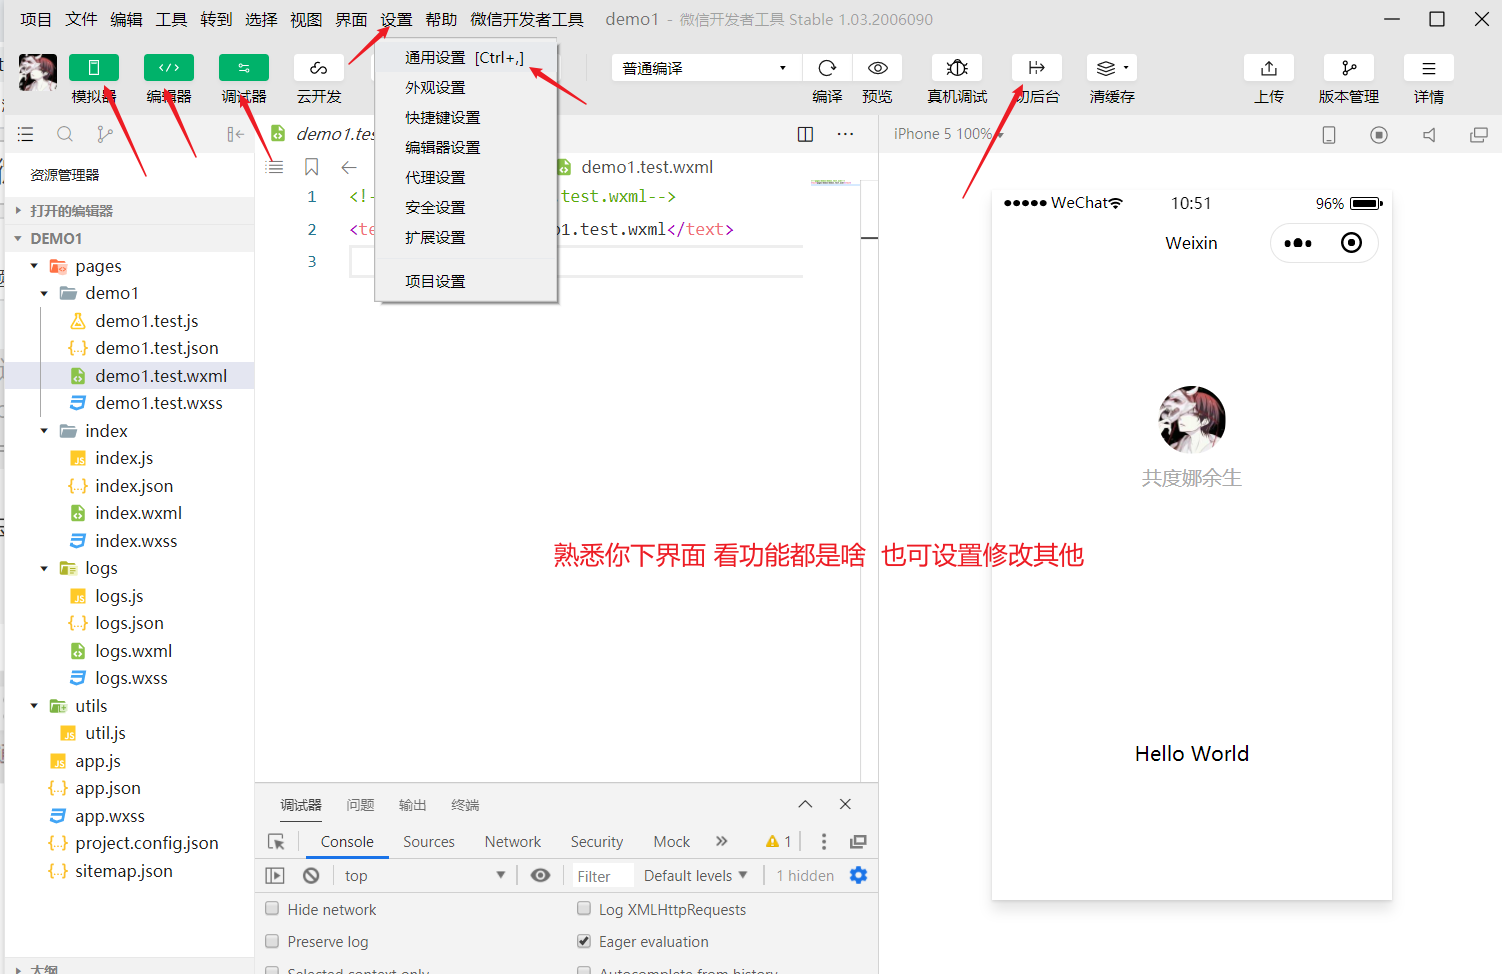Select 快捷键设置 from the settings menu
The height and width of the screenshot is (974, 1502).
coord(466,118)
